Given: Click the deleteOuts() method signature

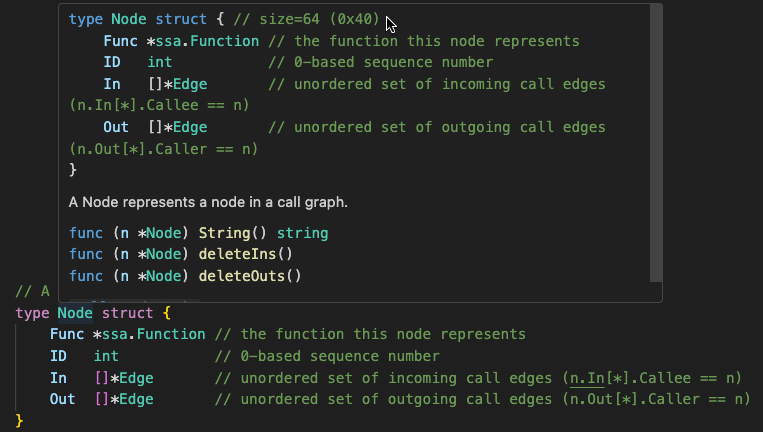Looking at the screenshot, I should point(249,276).
